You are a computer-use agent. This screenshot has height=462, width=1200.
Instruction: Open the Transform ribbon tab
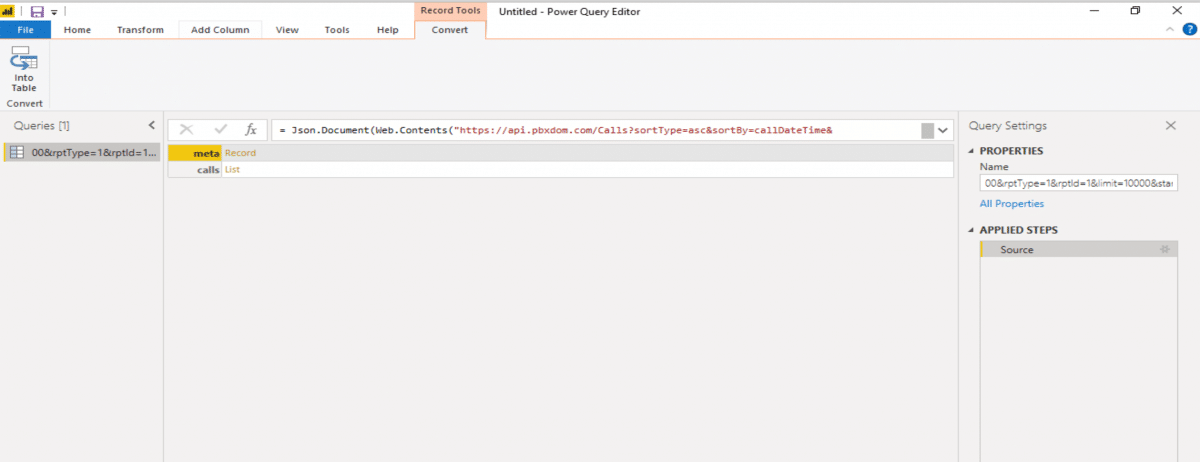(x=140, y=30)
